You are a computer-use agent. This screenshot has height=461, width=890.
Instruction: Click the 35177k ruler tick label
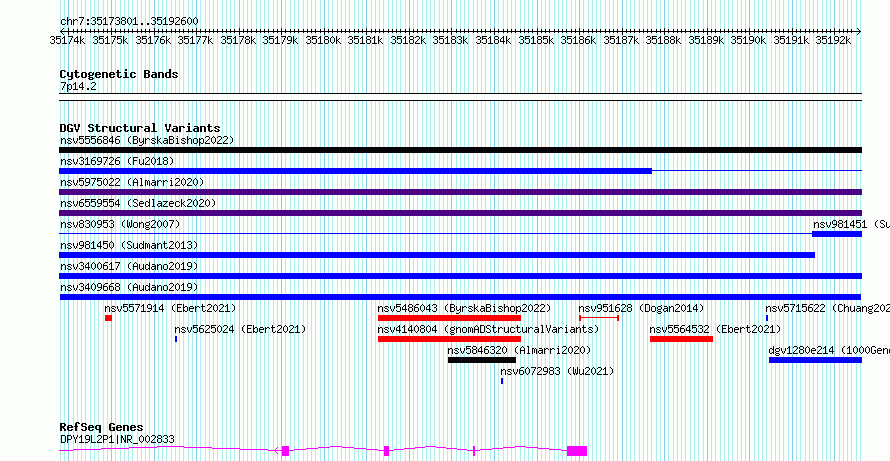coord(195,40)
